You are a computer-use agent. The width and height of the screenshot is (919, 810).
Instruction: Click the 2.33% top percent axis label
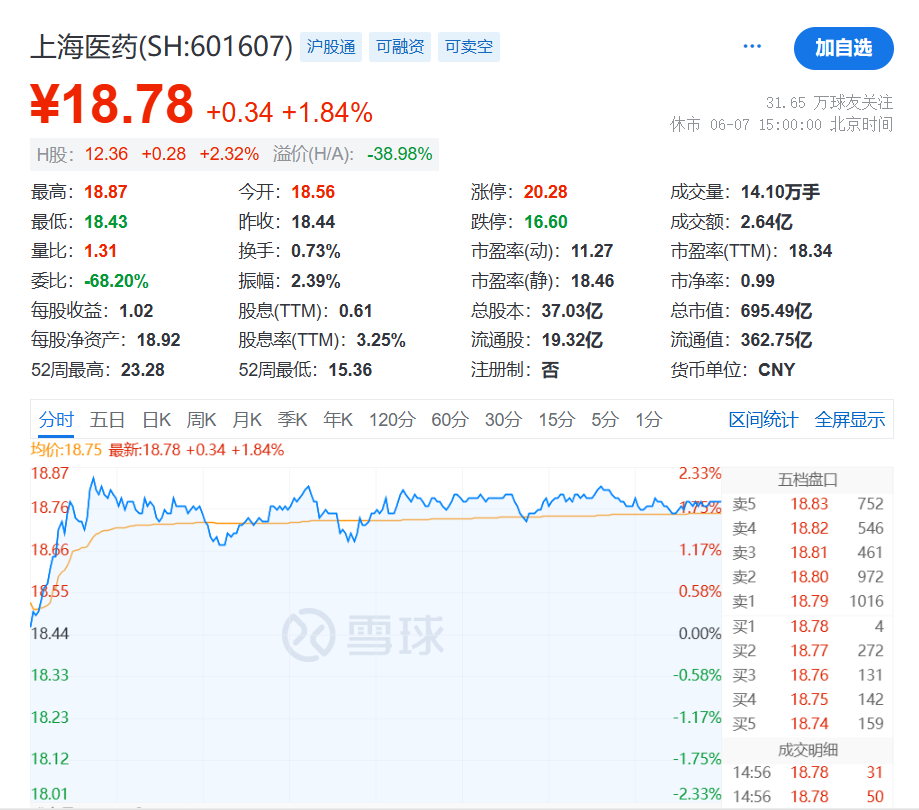pos(700,473)
